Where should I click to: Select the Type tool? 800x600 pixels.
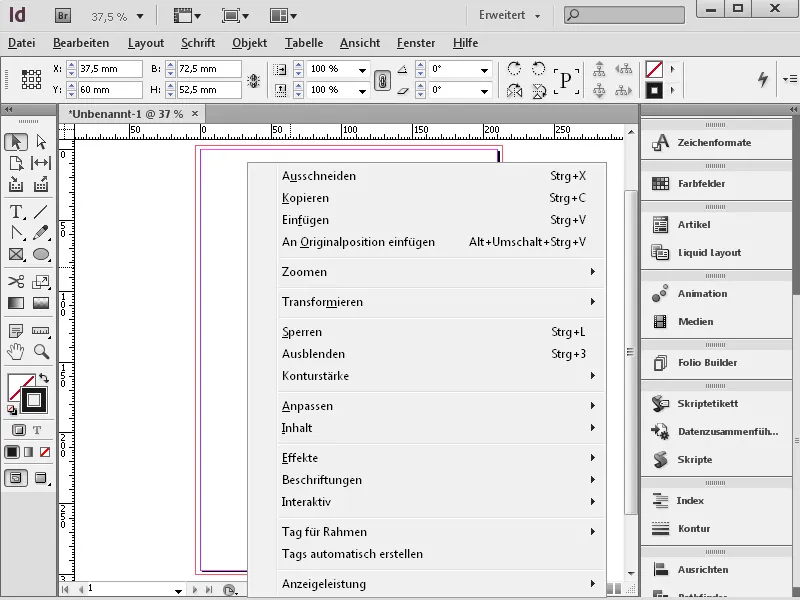(x=16, y=211)
